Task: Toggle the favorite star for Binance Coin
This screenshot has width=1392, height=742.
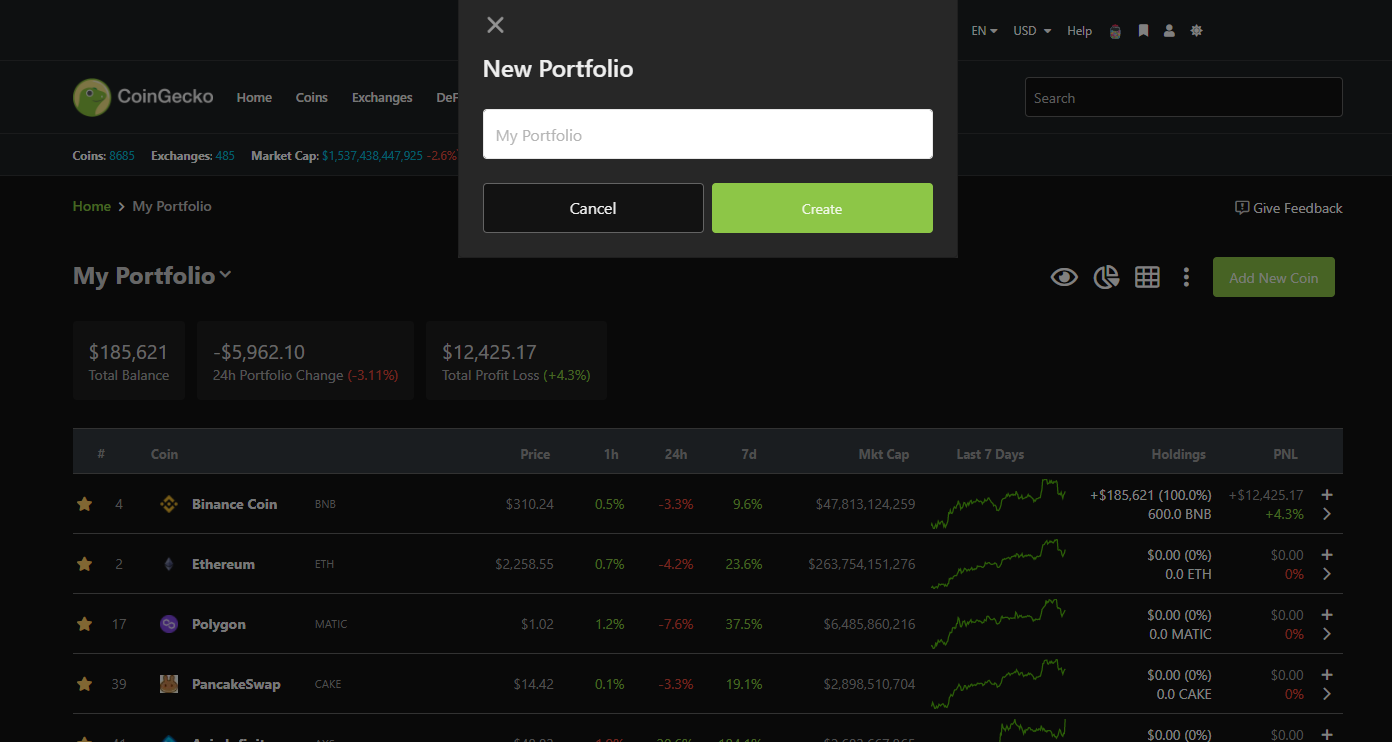Action: (x=85, y=504)
